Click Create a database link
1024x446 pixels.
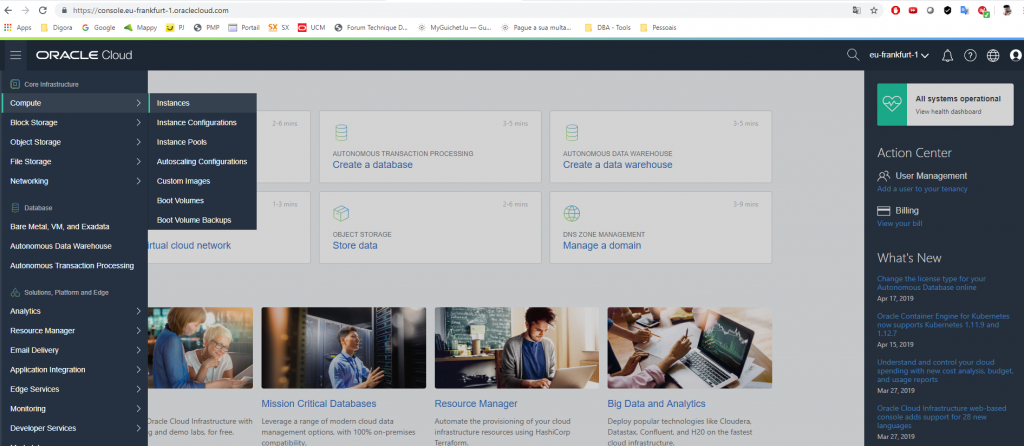point(372,165)
